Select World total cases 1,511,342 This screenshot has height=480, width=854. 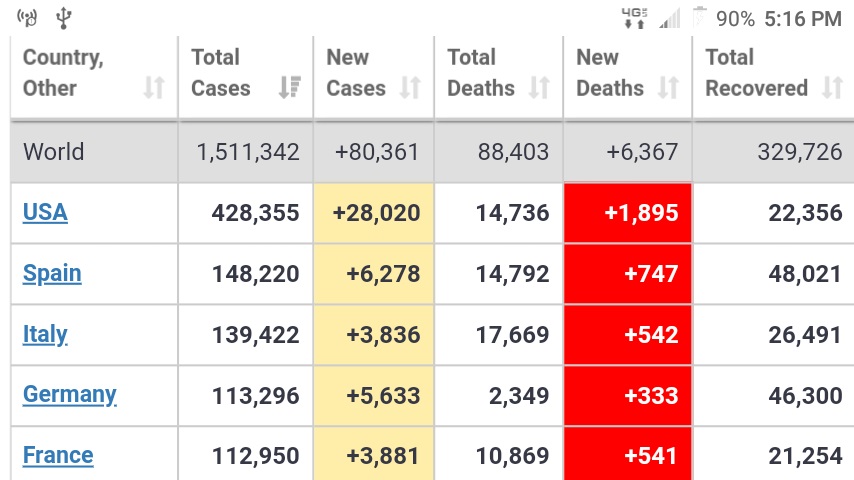tap(248, 152)
